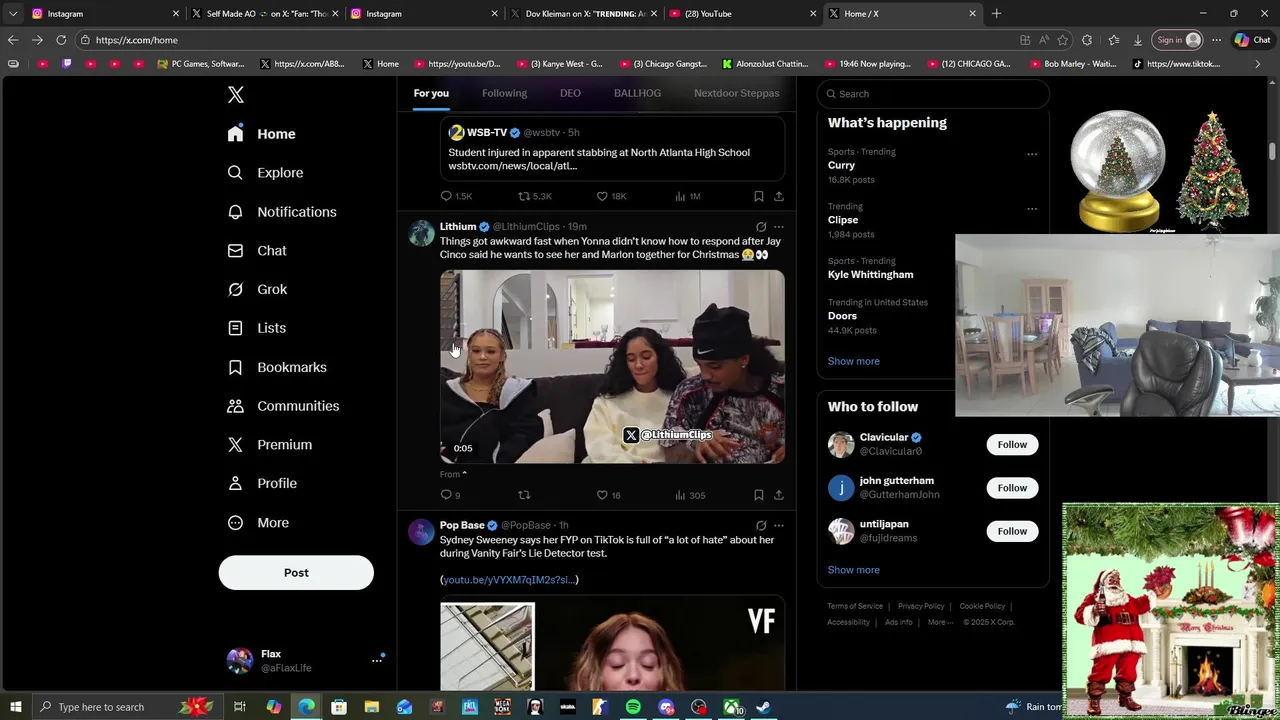1280x720 pixels.
Task: Like the Lithium post
Action: click(602, 495)
